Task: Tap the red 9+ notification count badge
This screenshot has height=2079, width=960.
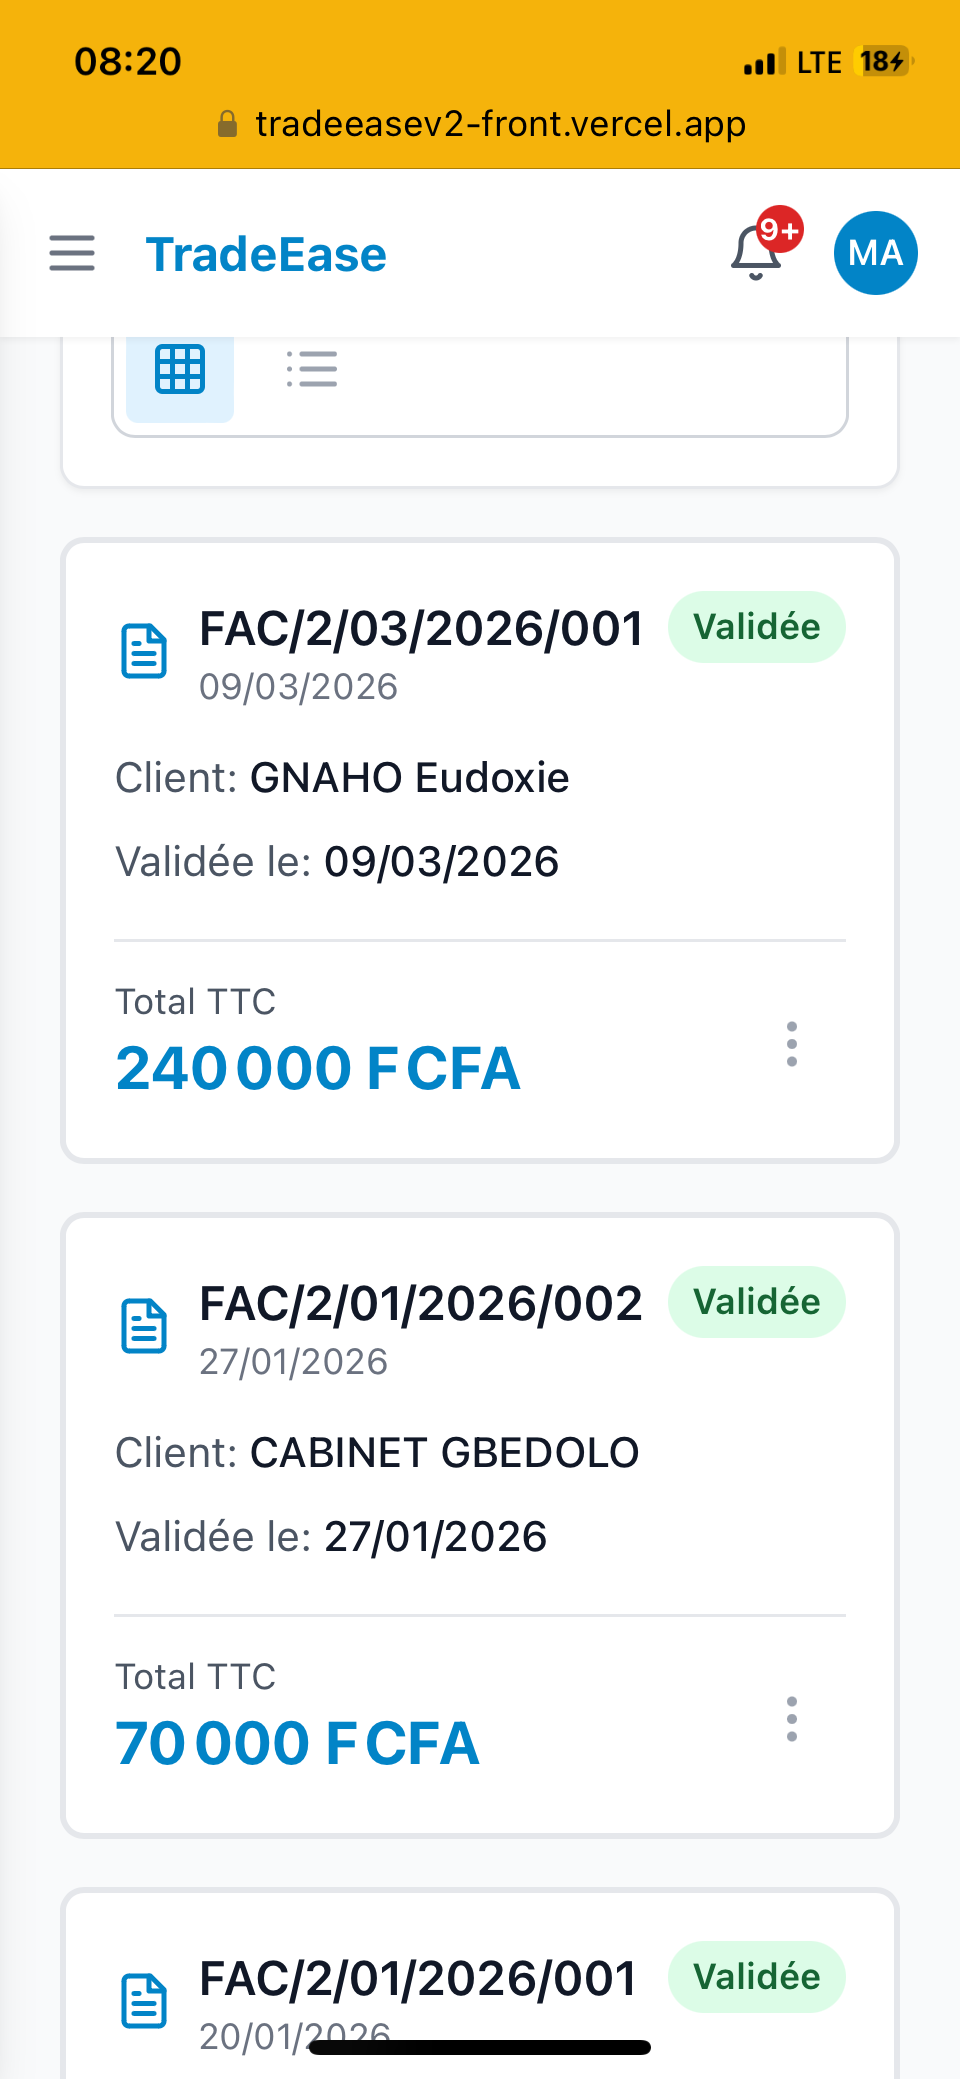Action: (x=780, y=230)
